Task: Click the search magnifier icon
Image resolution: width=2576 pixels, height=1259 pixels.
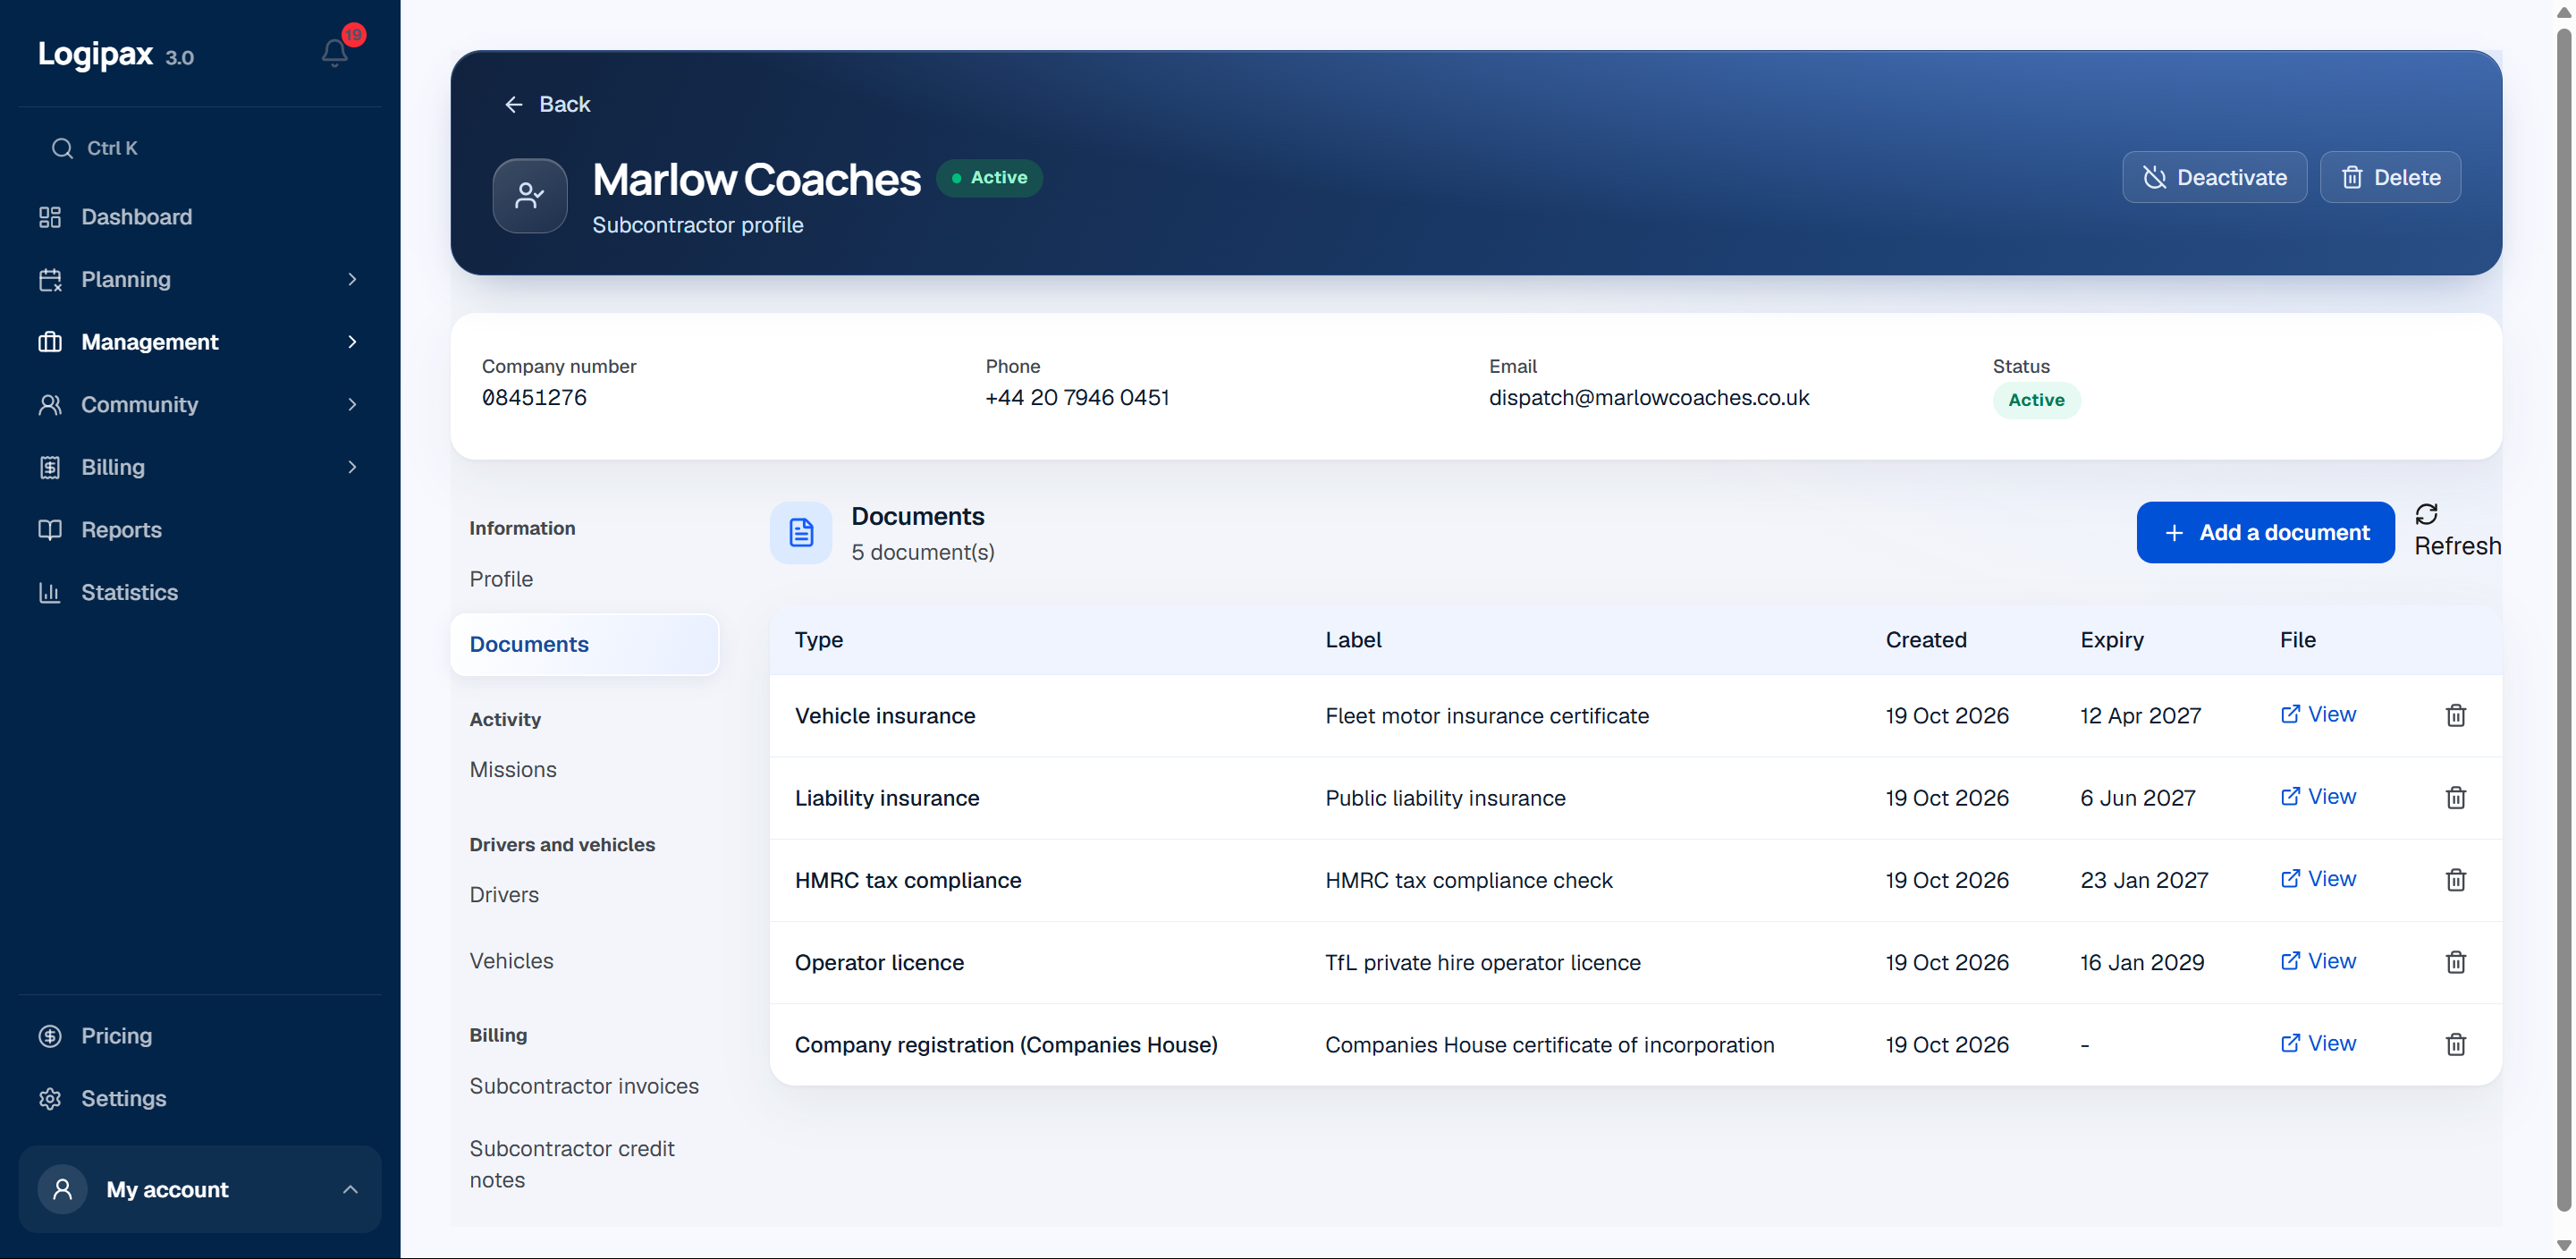Action: 62,148
